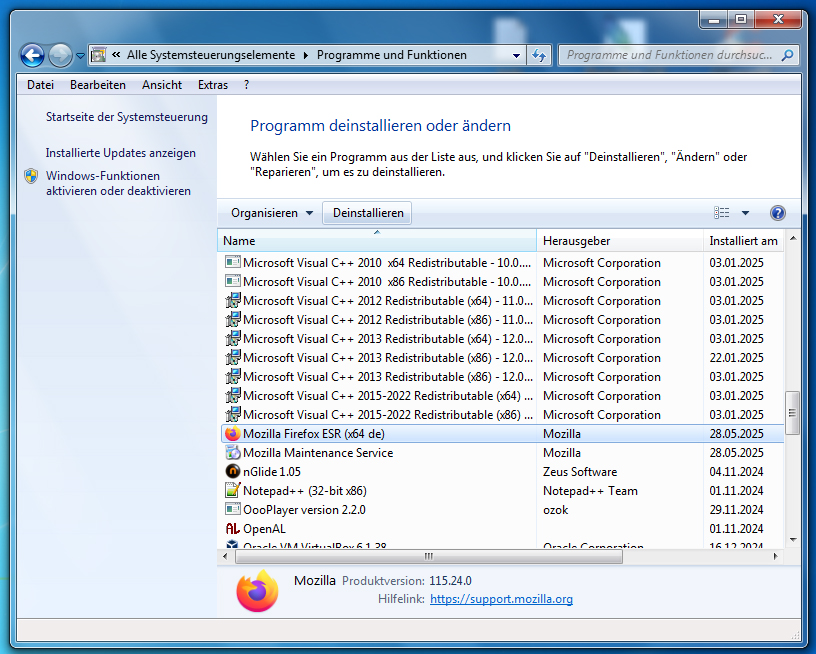The image size is (816, 654).
Task: Go back with the back arrow button
Action: click(x=32, y=56)
